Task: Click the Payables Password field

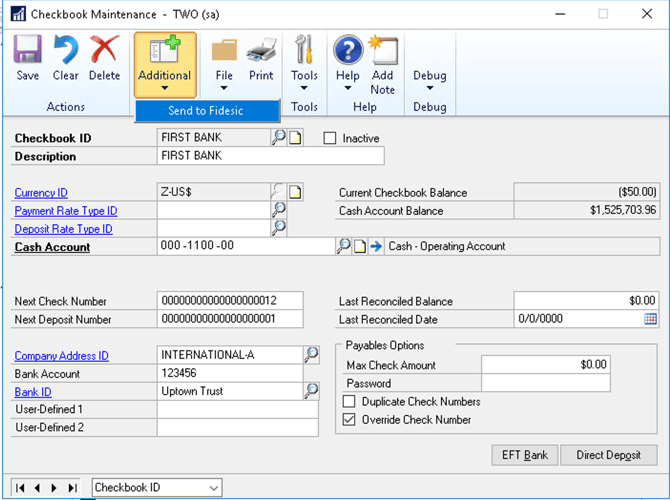Action: click(546, 383)
